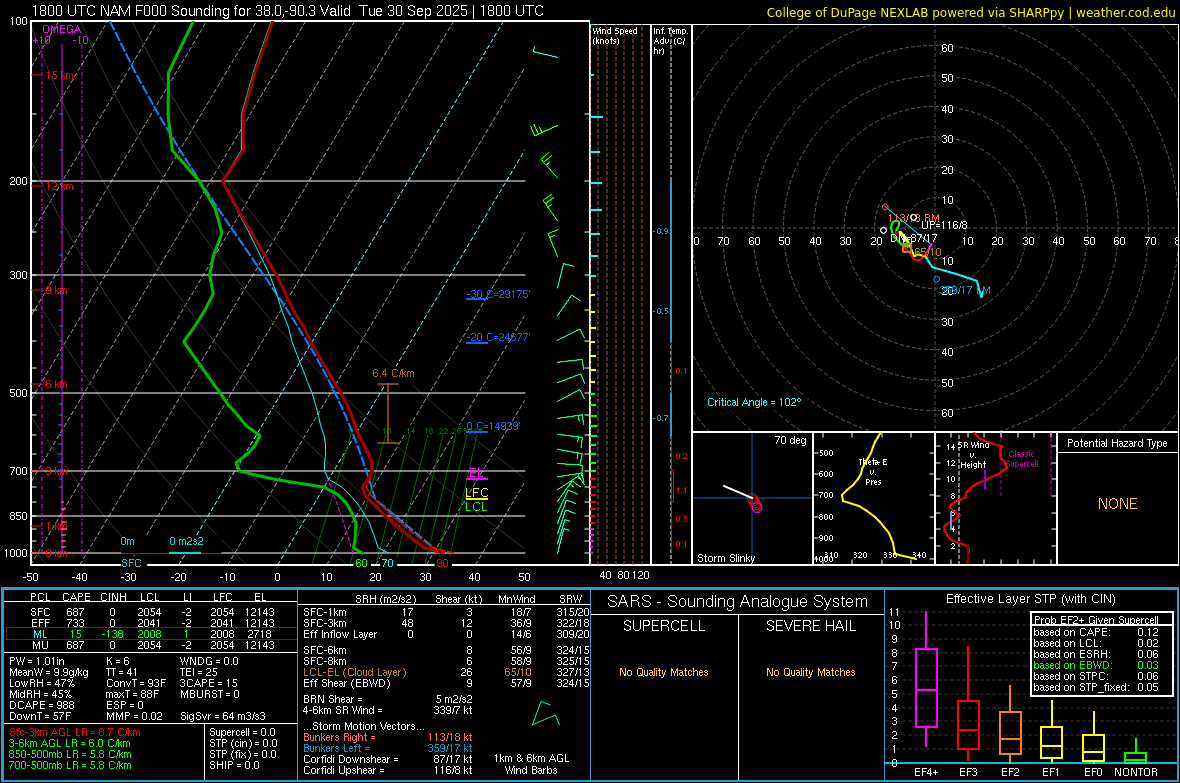This screenshot has width=1180, height=783.
Task: Click the '6.4 C/km' lapse rate label
Action: (x=393, y=373)
